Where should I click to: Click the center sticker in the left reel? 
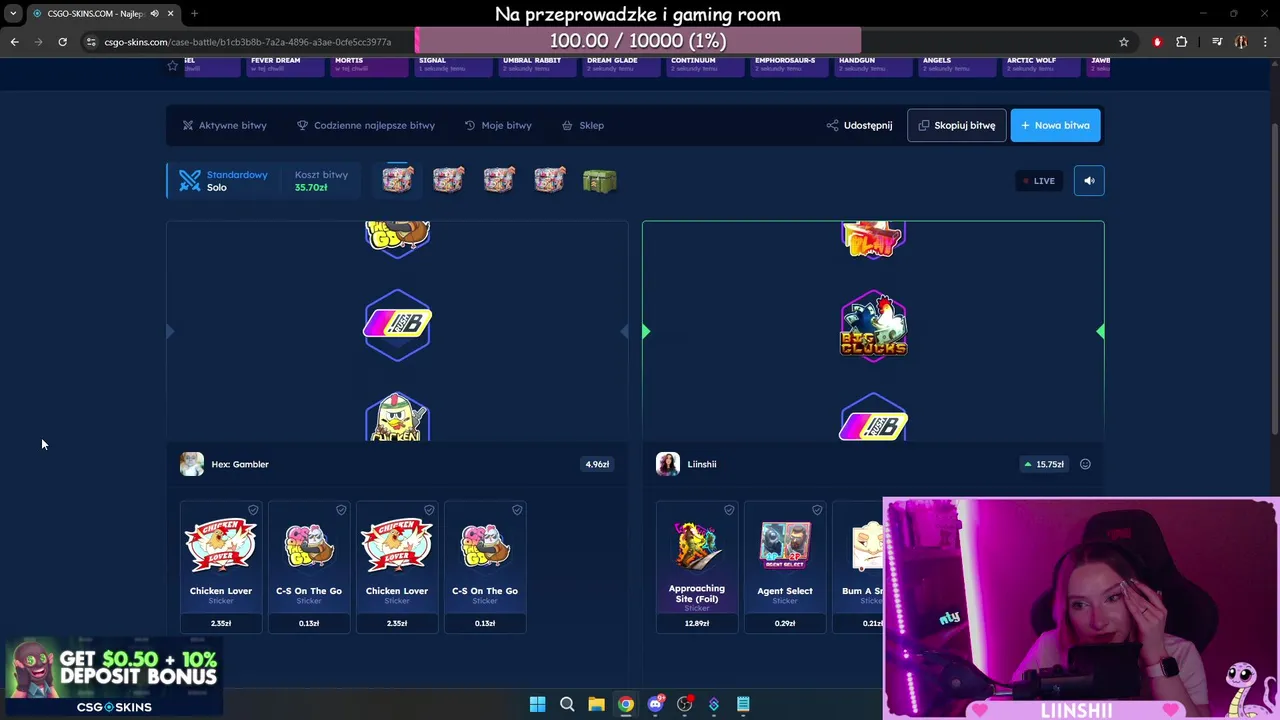397,324
